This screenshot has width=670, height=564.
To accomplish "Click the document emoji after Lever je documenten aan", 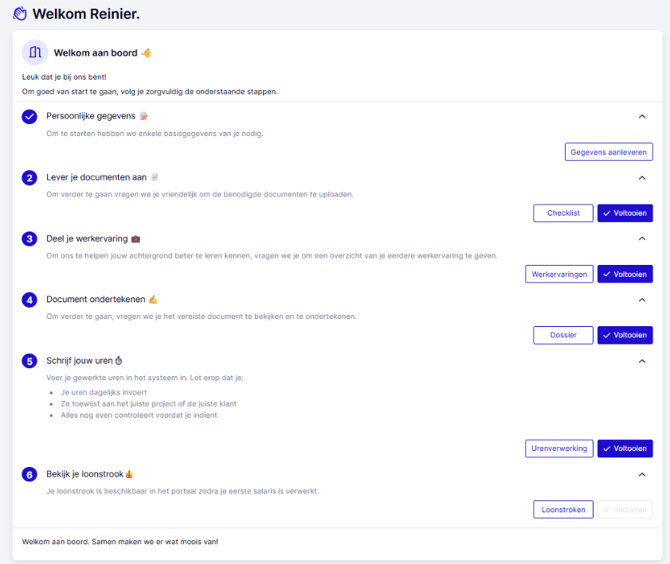I will coord(155,177).
